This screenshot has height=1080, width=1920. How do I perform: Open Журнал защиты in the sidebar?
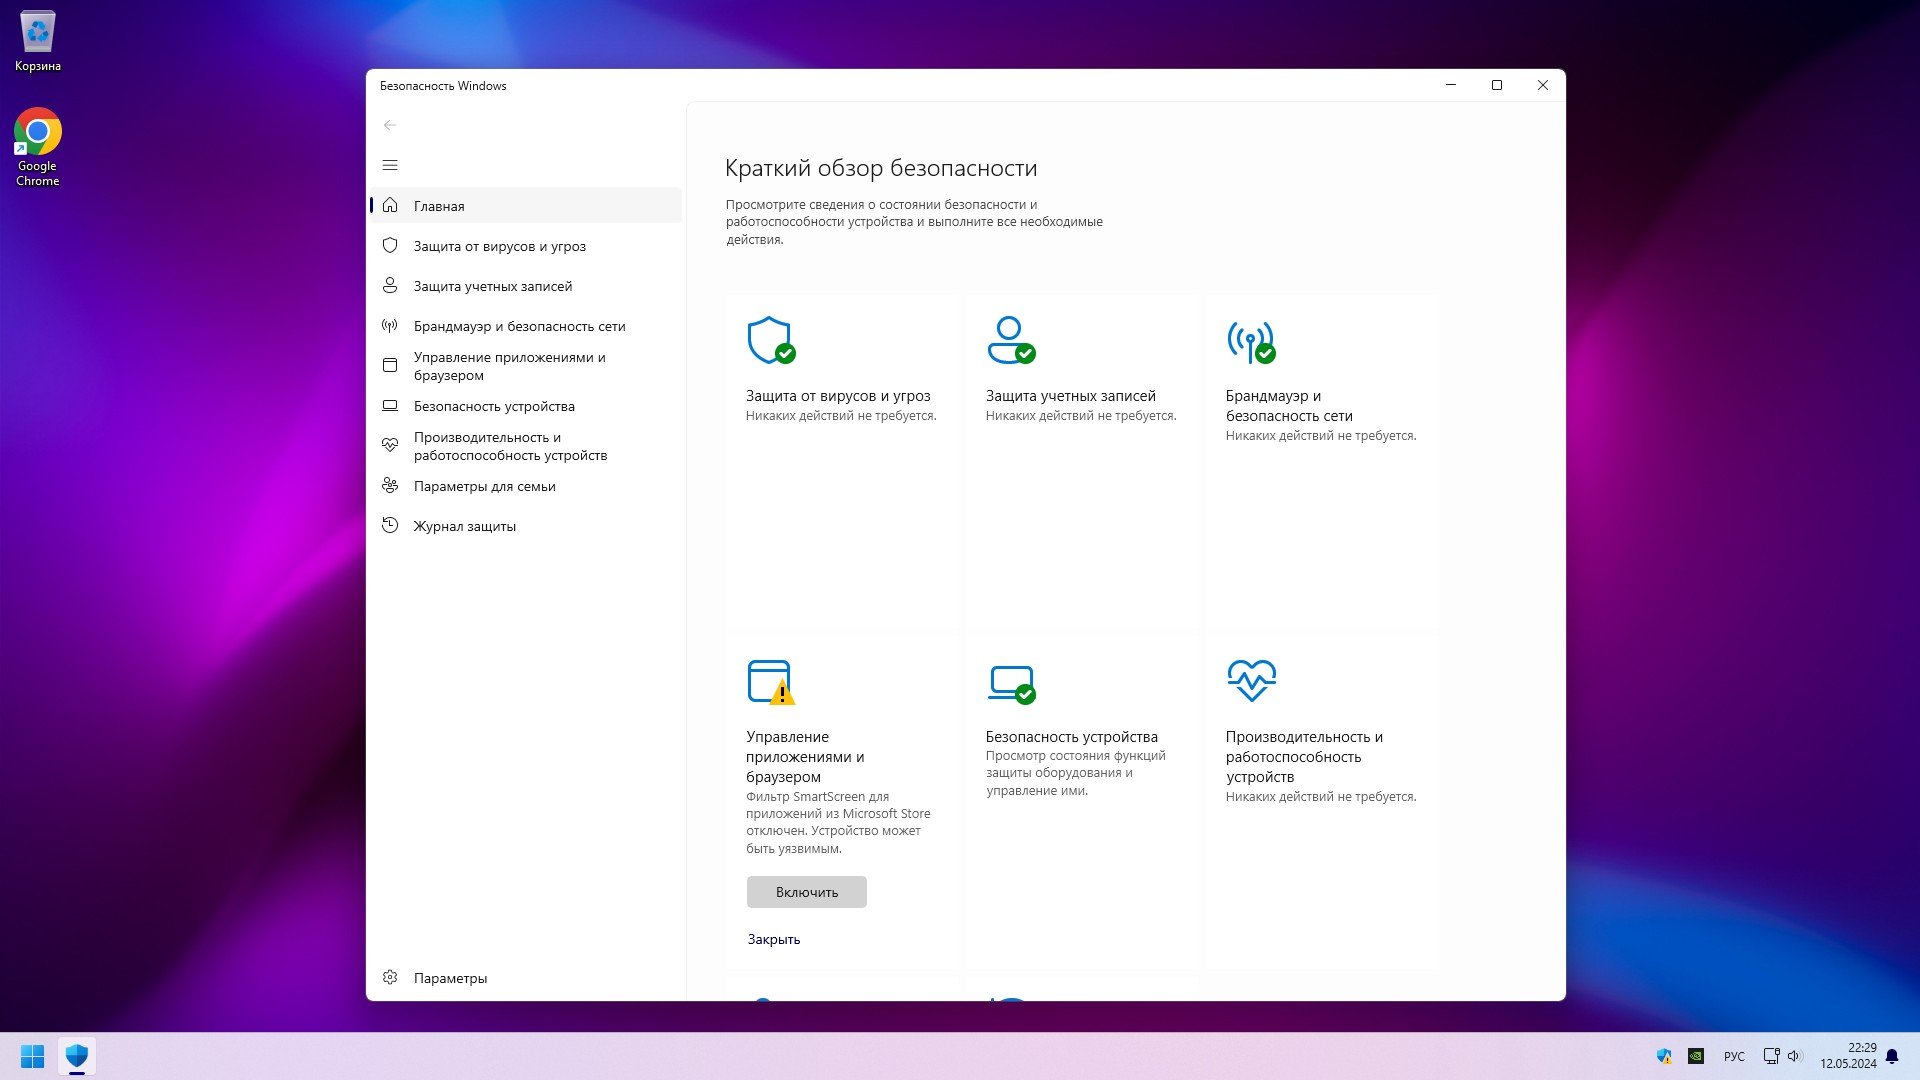(x=464, y=526)
